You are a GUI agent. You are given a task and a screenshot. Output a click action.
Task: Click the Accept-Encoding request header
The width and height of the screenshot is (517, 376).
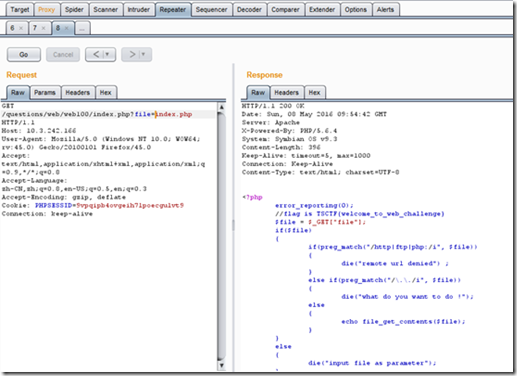(x=64, y=197)
